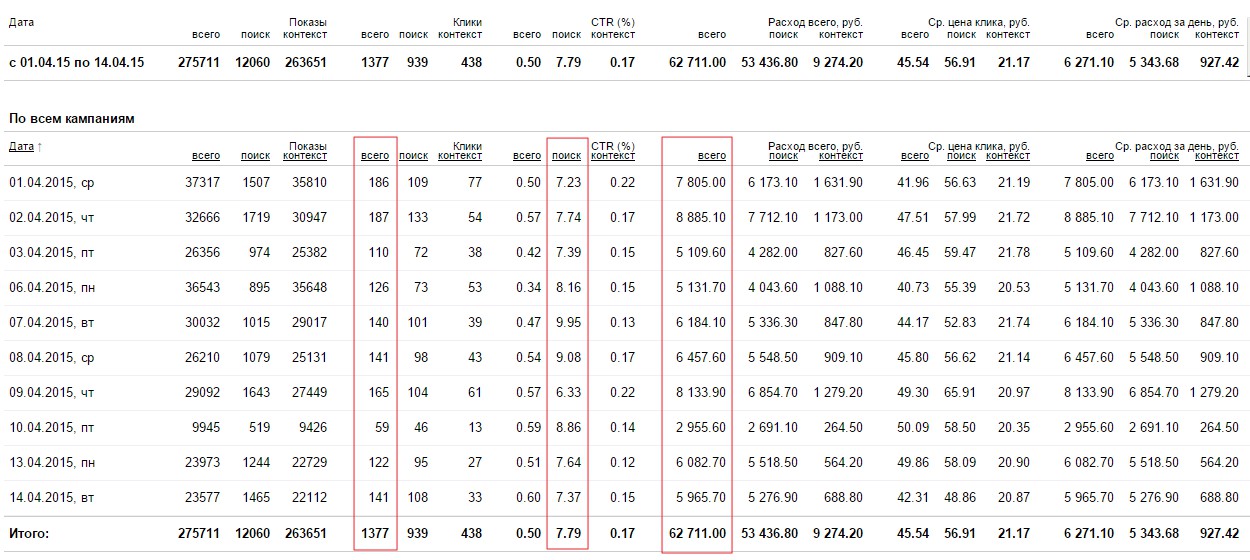Sort by Клики контекст column header
Screen dimensions: 1250x560
click(x=460, y=156)
